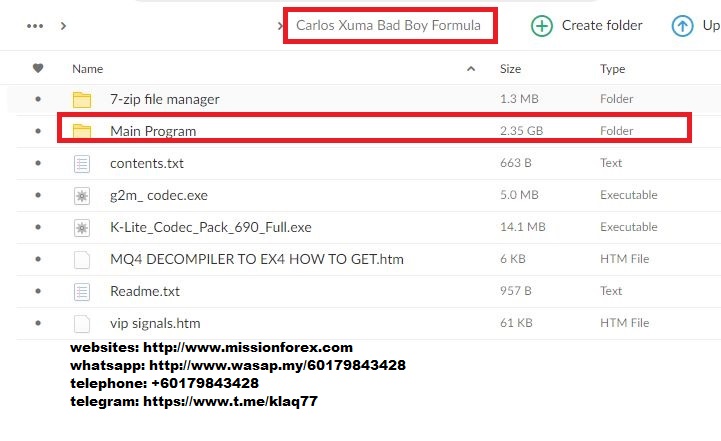Toggle the ascending sort arrow
This screenshot has width=721, height=441.
point(471,69)
